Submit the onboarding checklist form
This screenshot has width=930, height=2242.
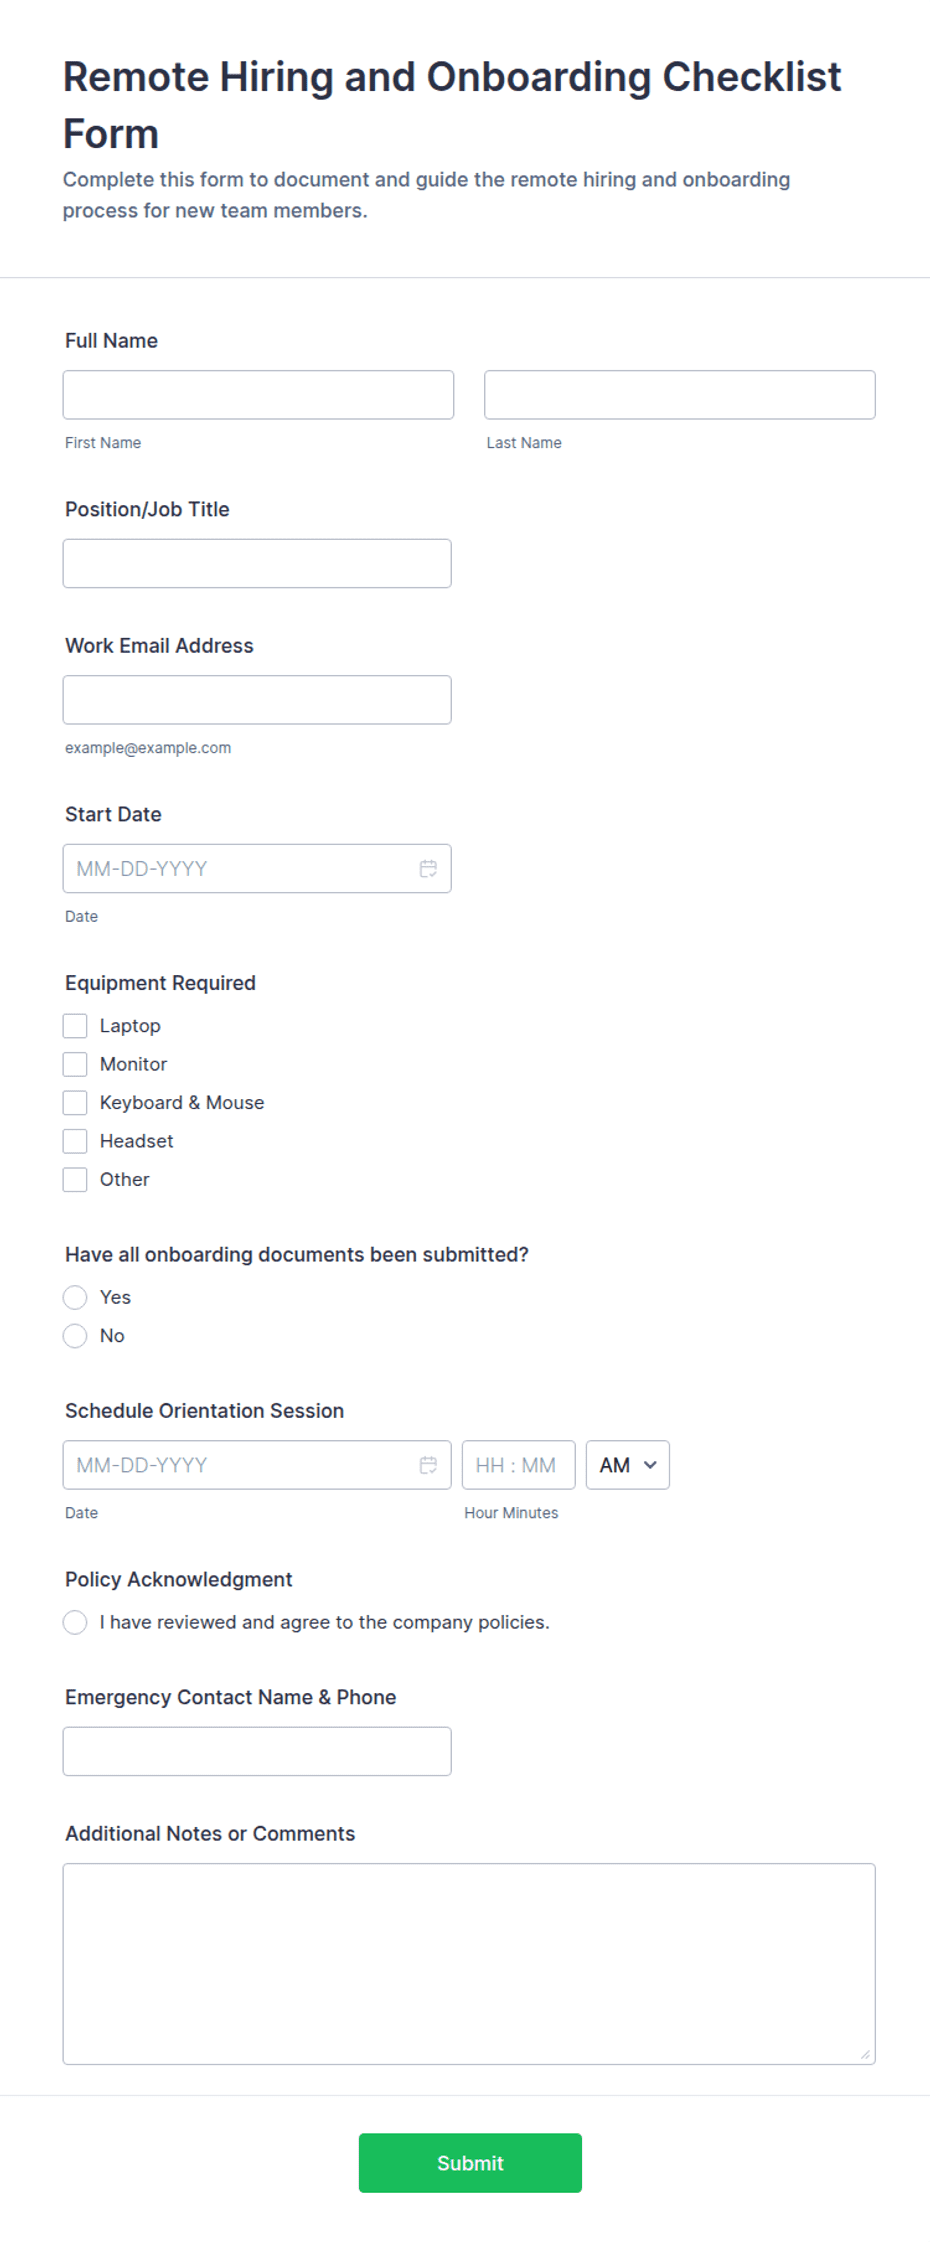coord(470,2163)
